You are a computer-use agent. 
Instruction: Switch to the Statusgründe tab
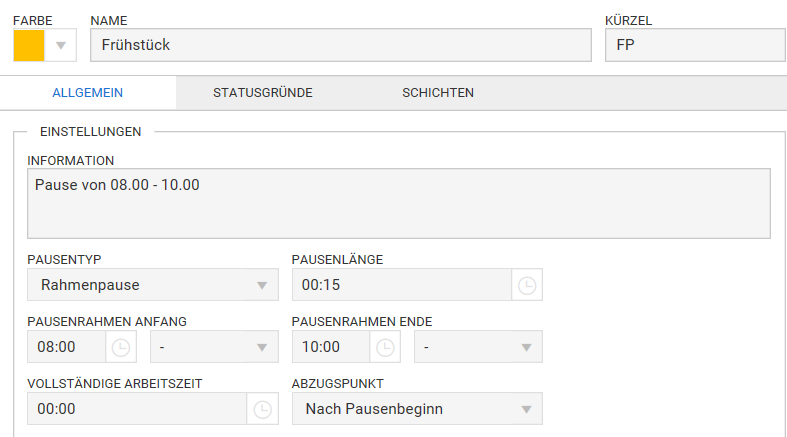pos(263,93)
